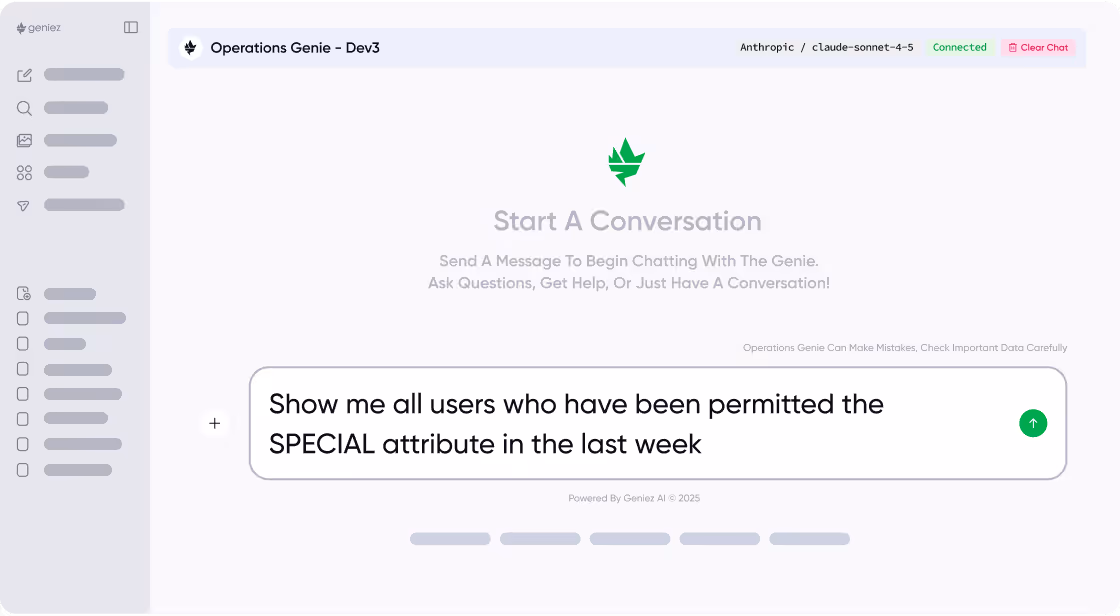Click the document-add icon in the sidebar
1120x616 pixels.
pos(24,293)
